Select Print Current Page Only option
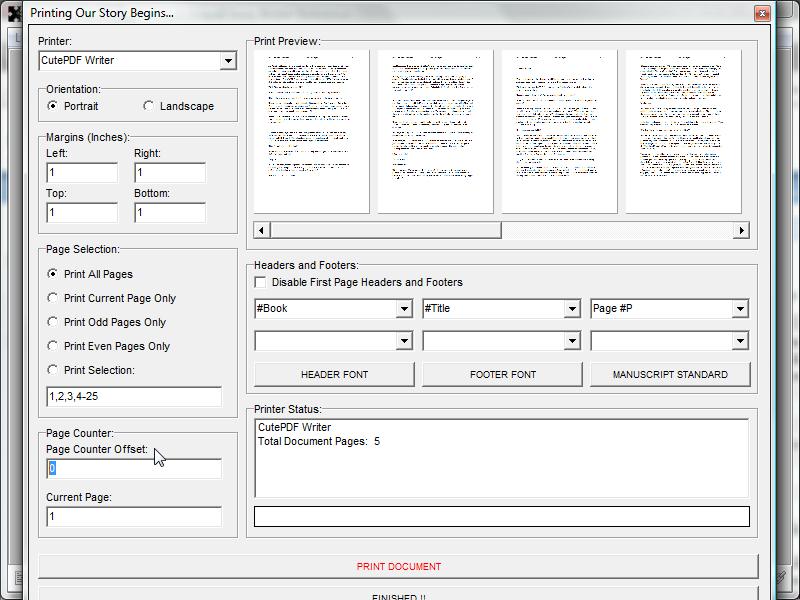Viewport: 800px width, 600px height. coord(53,298)
